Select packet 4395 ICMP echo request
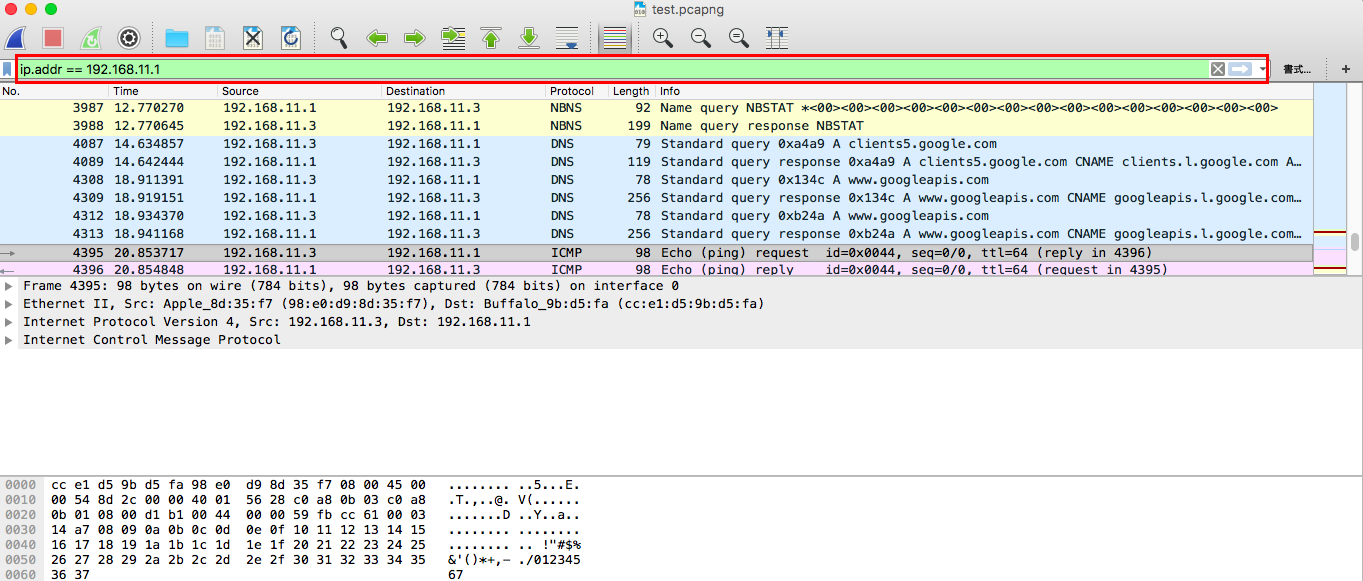The image size is (1363, 581). click(655, 252)
